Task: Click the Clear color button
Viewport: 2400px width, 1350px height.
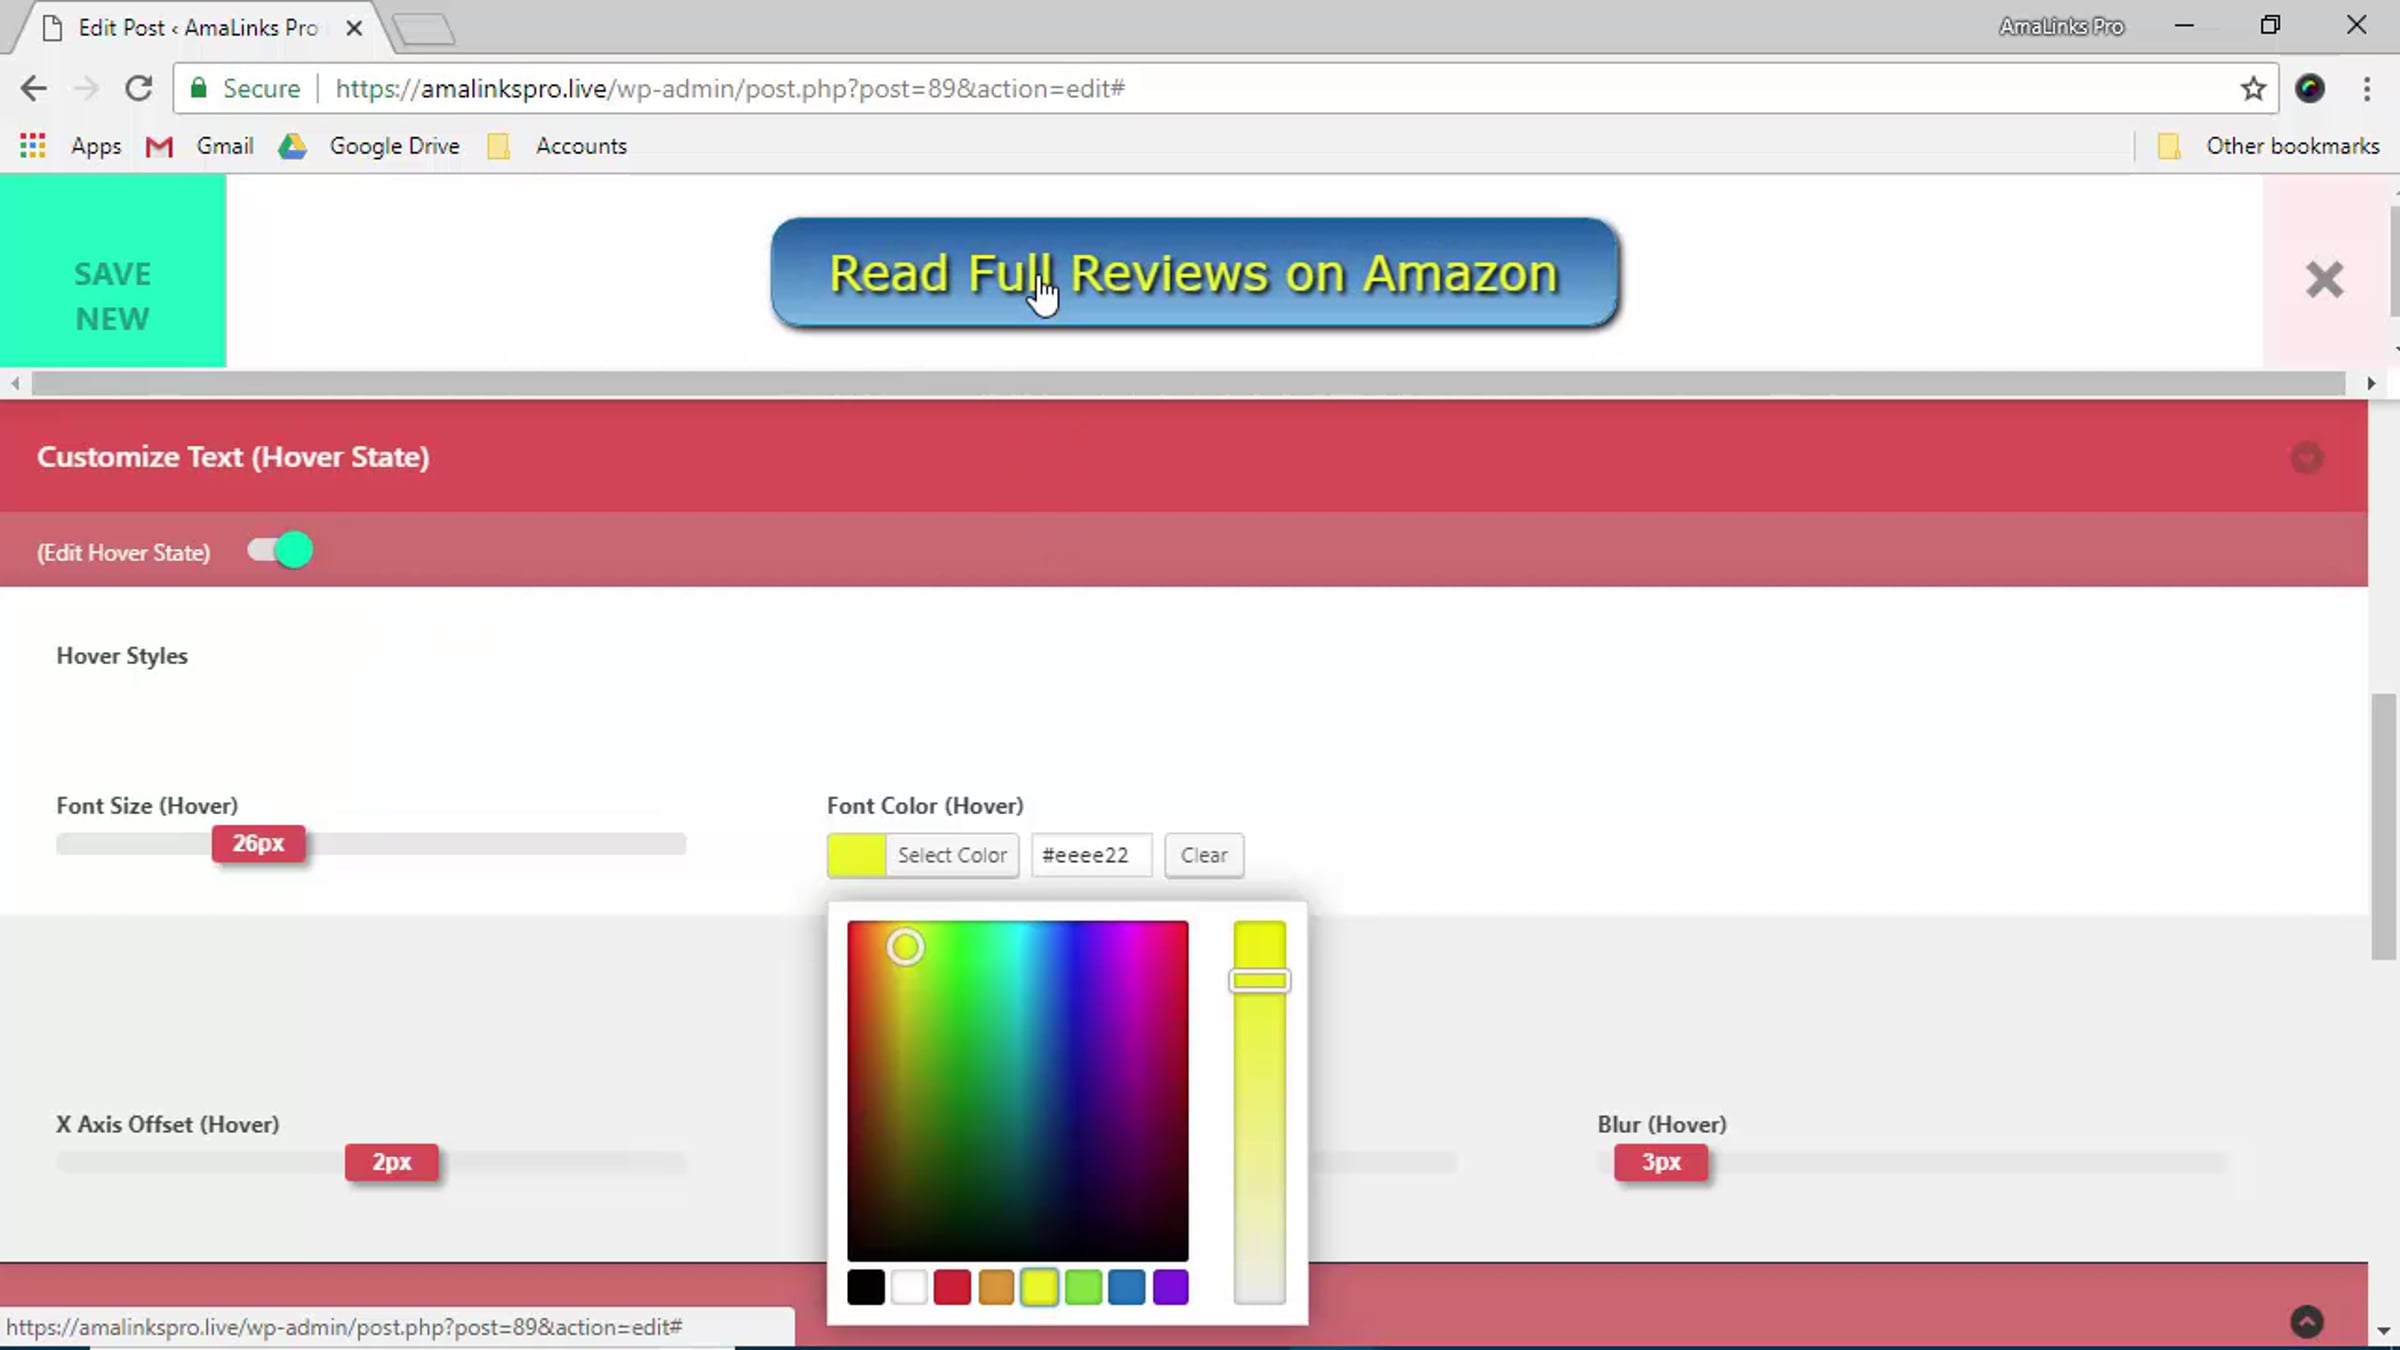Action: [x=1203, y=855]
